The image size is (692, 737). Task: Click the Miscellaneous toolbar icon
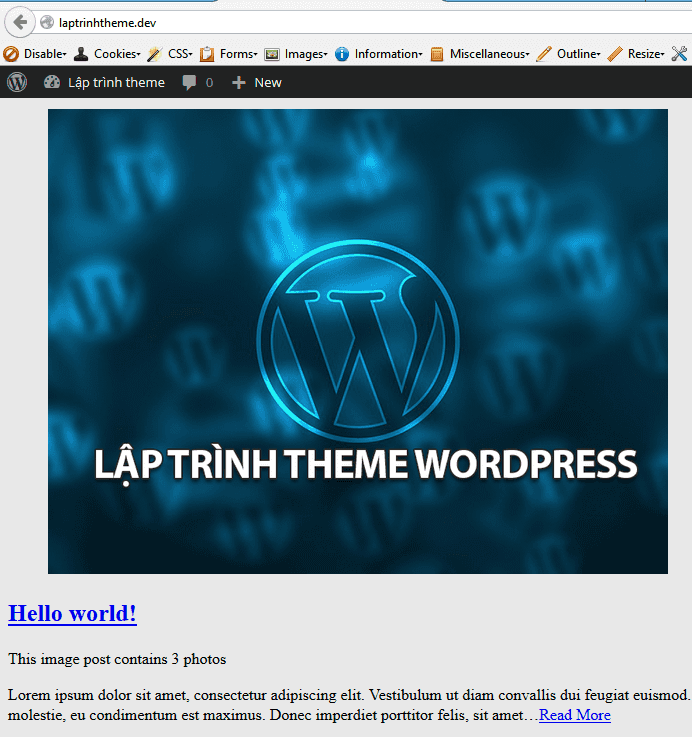pyautogui.click(x=437, y=55)
